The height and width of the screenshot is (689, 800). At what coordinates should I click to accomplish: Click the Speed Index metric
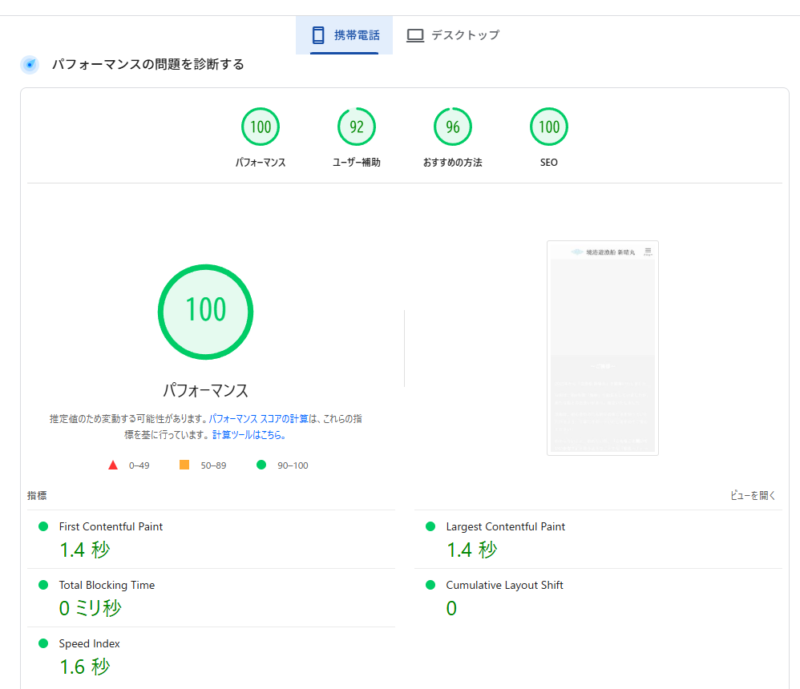coord(89,644)
